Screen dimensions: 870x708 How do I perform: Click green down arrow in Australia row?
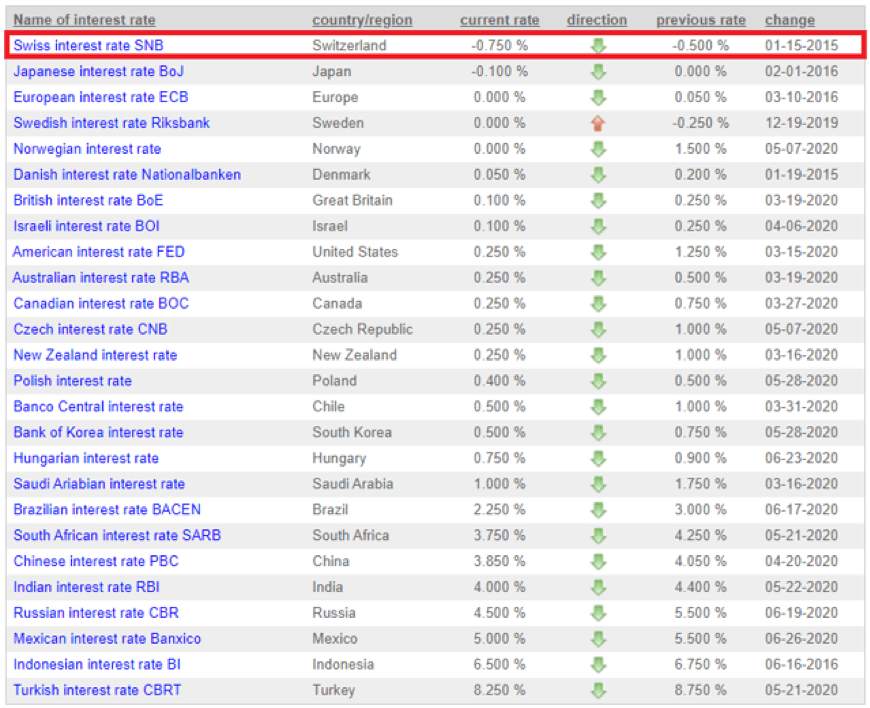tap(598, 278)
